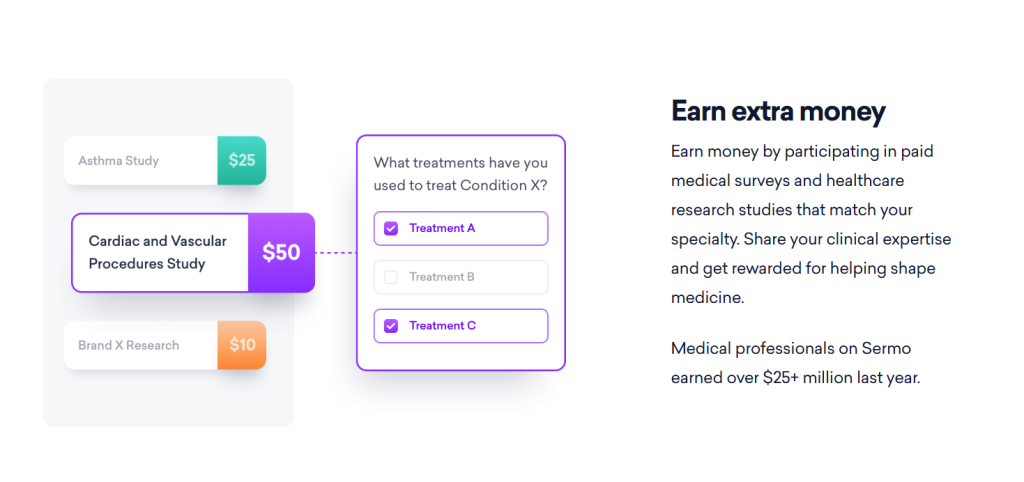Screen dimensions: 1024x482
Task: Click the Asthma Study label text
Action: point(119,161)
